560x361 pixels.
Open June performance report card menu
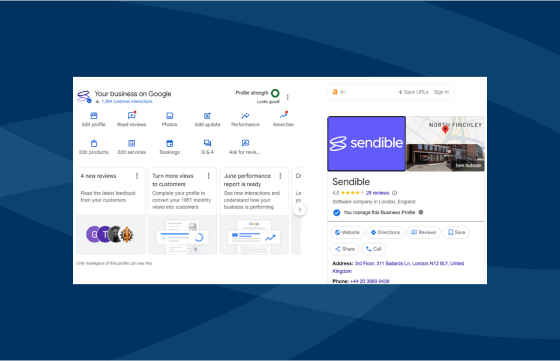[x=280, y=176]
